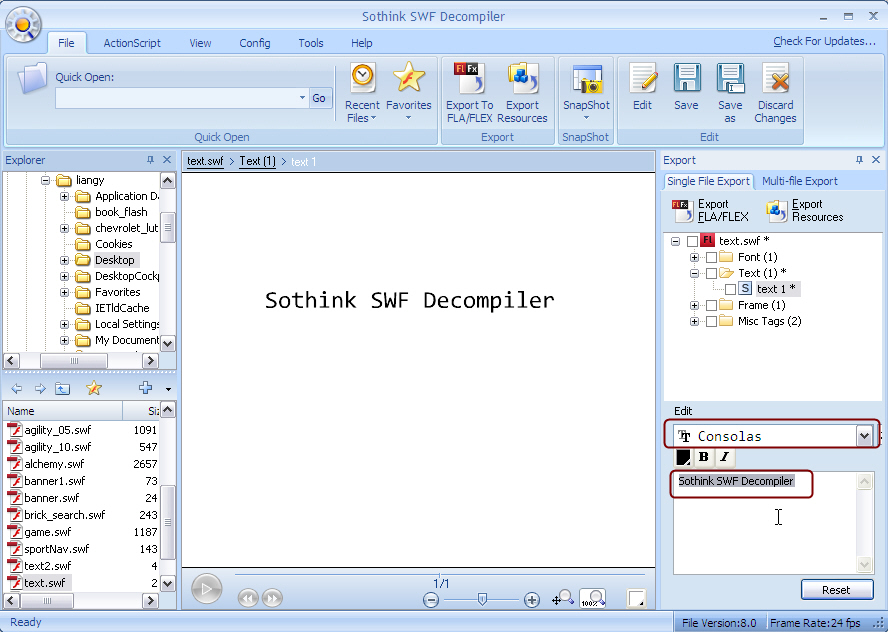The width and height of the screenshot is (888, 632).
Task: Switch to Multi-file Export tab
Action: click(x=800, y=181)
